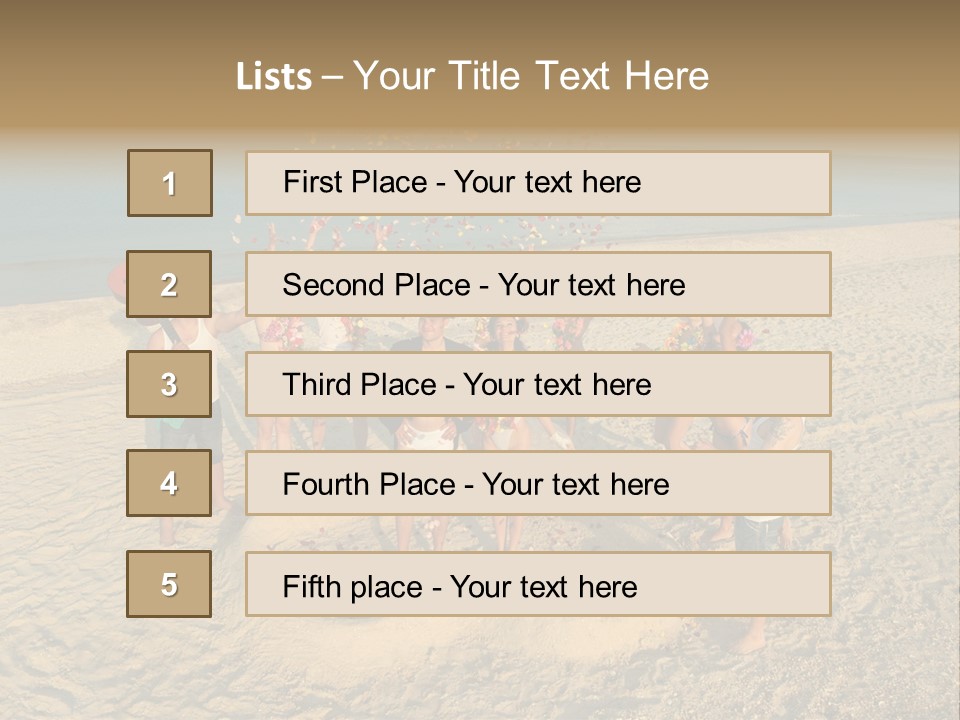
Task: Click empty right end of Third Place box
Action: [x=760, y=385]
